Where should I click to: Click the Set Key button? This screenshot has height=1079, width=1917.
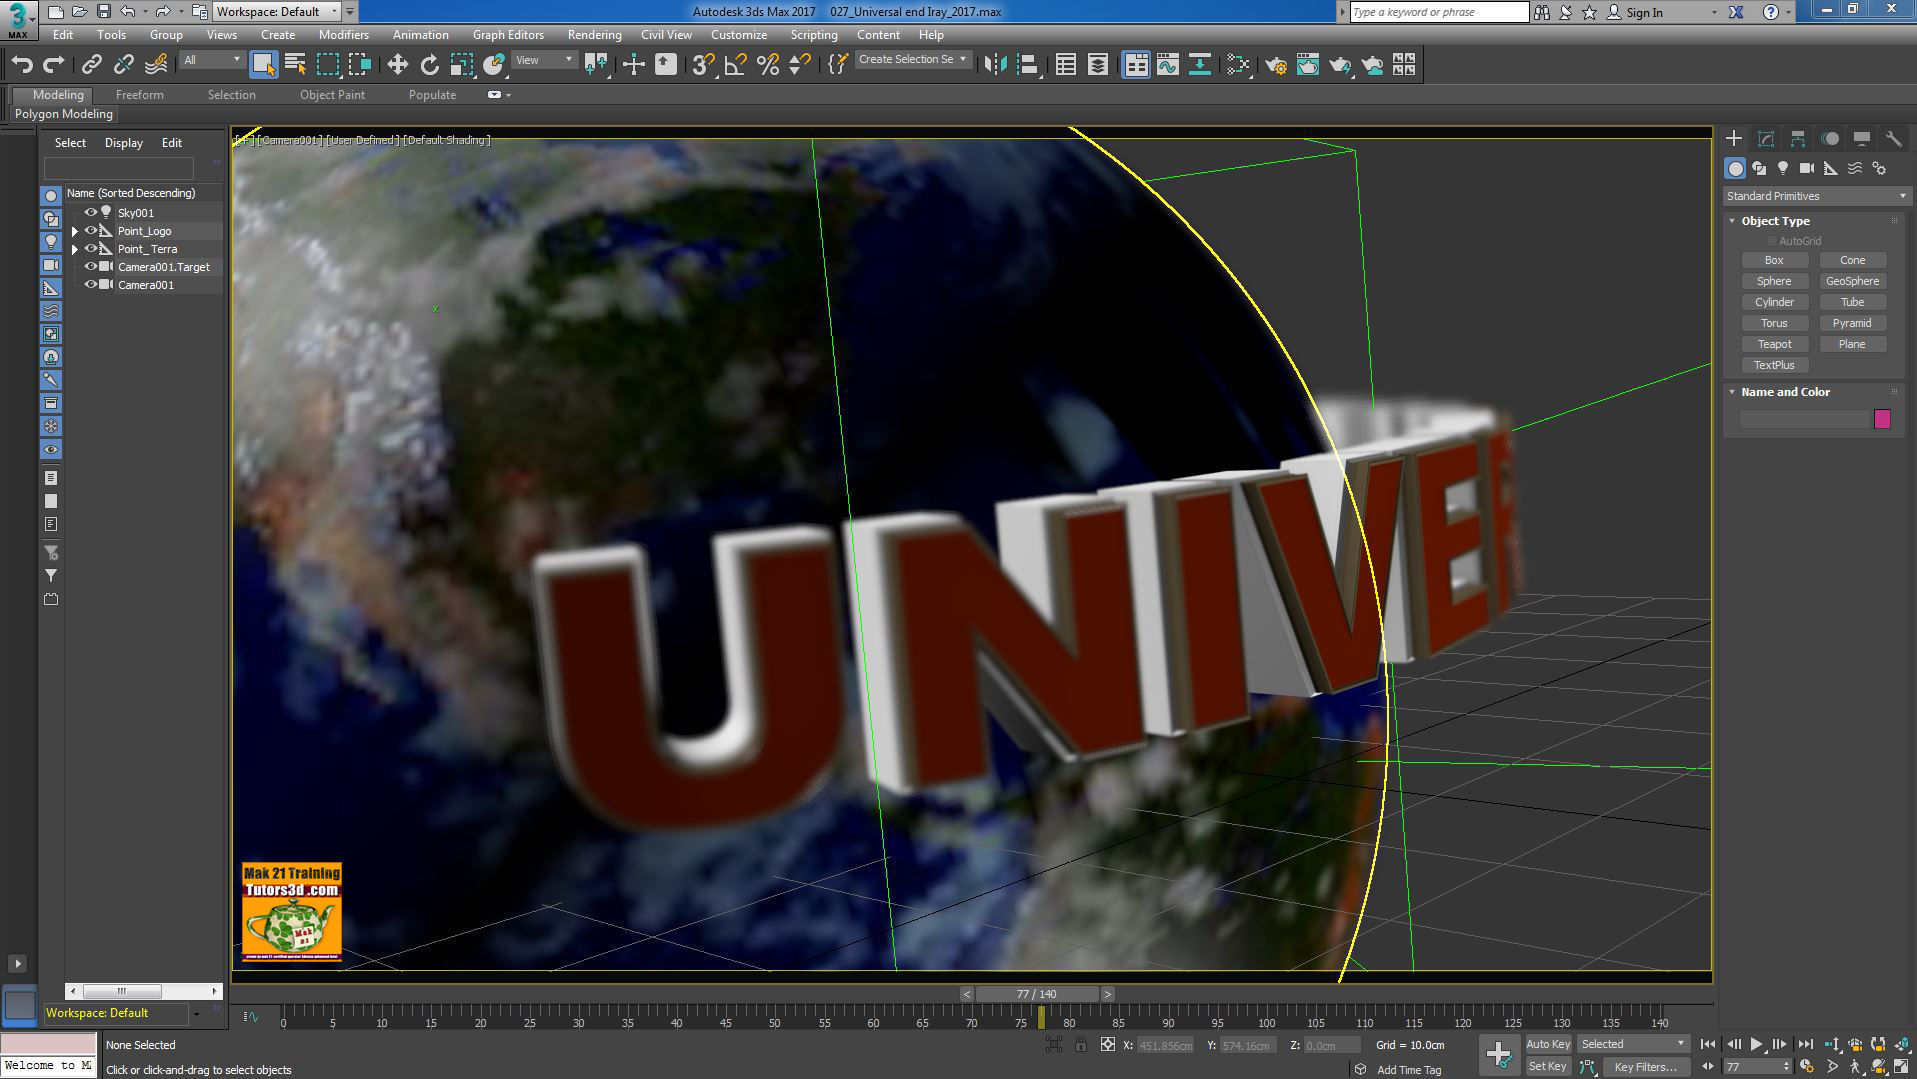[x=1547, y=1067]
